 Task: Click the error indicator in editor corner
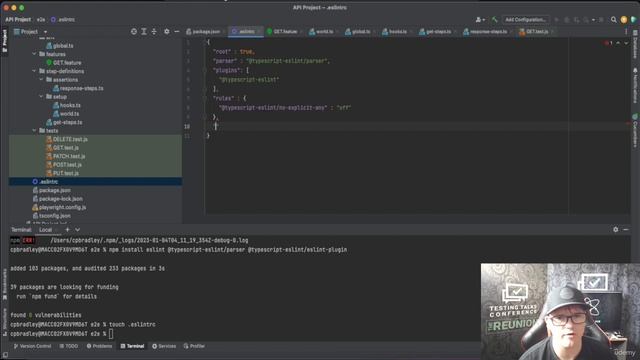609,43
